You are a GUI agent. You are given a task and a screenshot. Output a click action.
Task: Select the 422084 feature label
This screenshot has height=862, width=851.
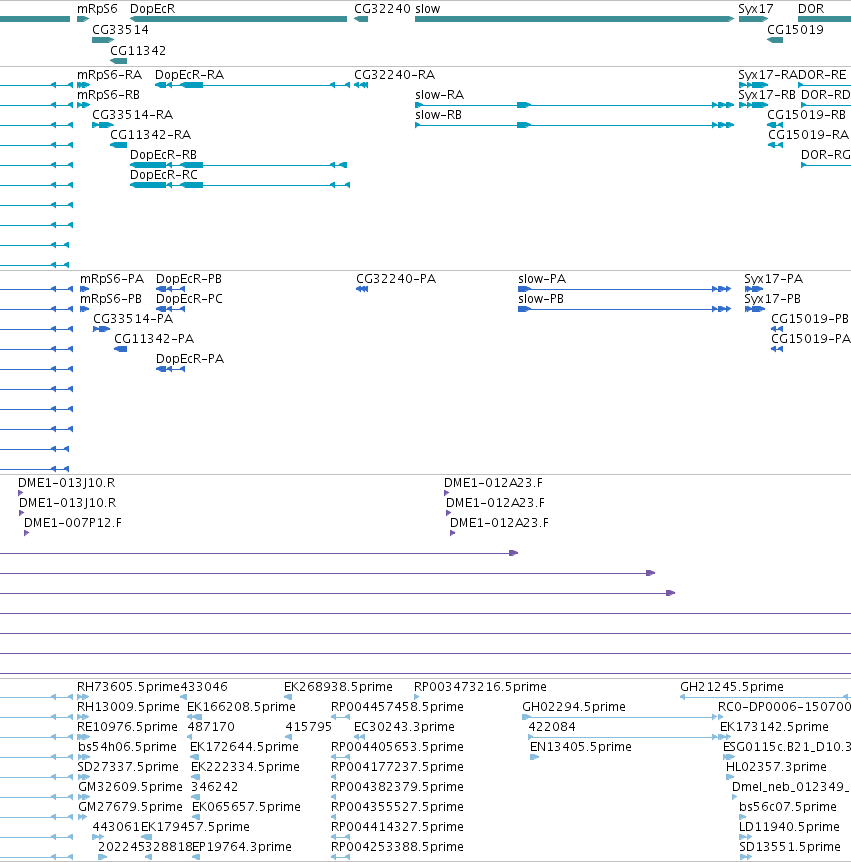pyautogui.click(x=552, y=727)
